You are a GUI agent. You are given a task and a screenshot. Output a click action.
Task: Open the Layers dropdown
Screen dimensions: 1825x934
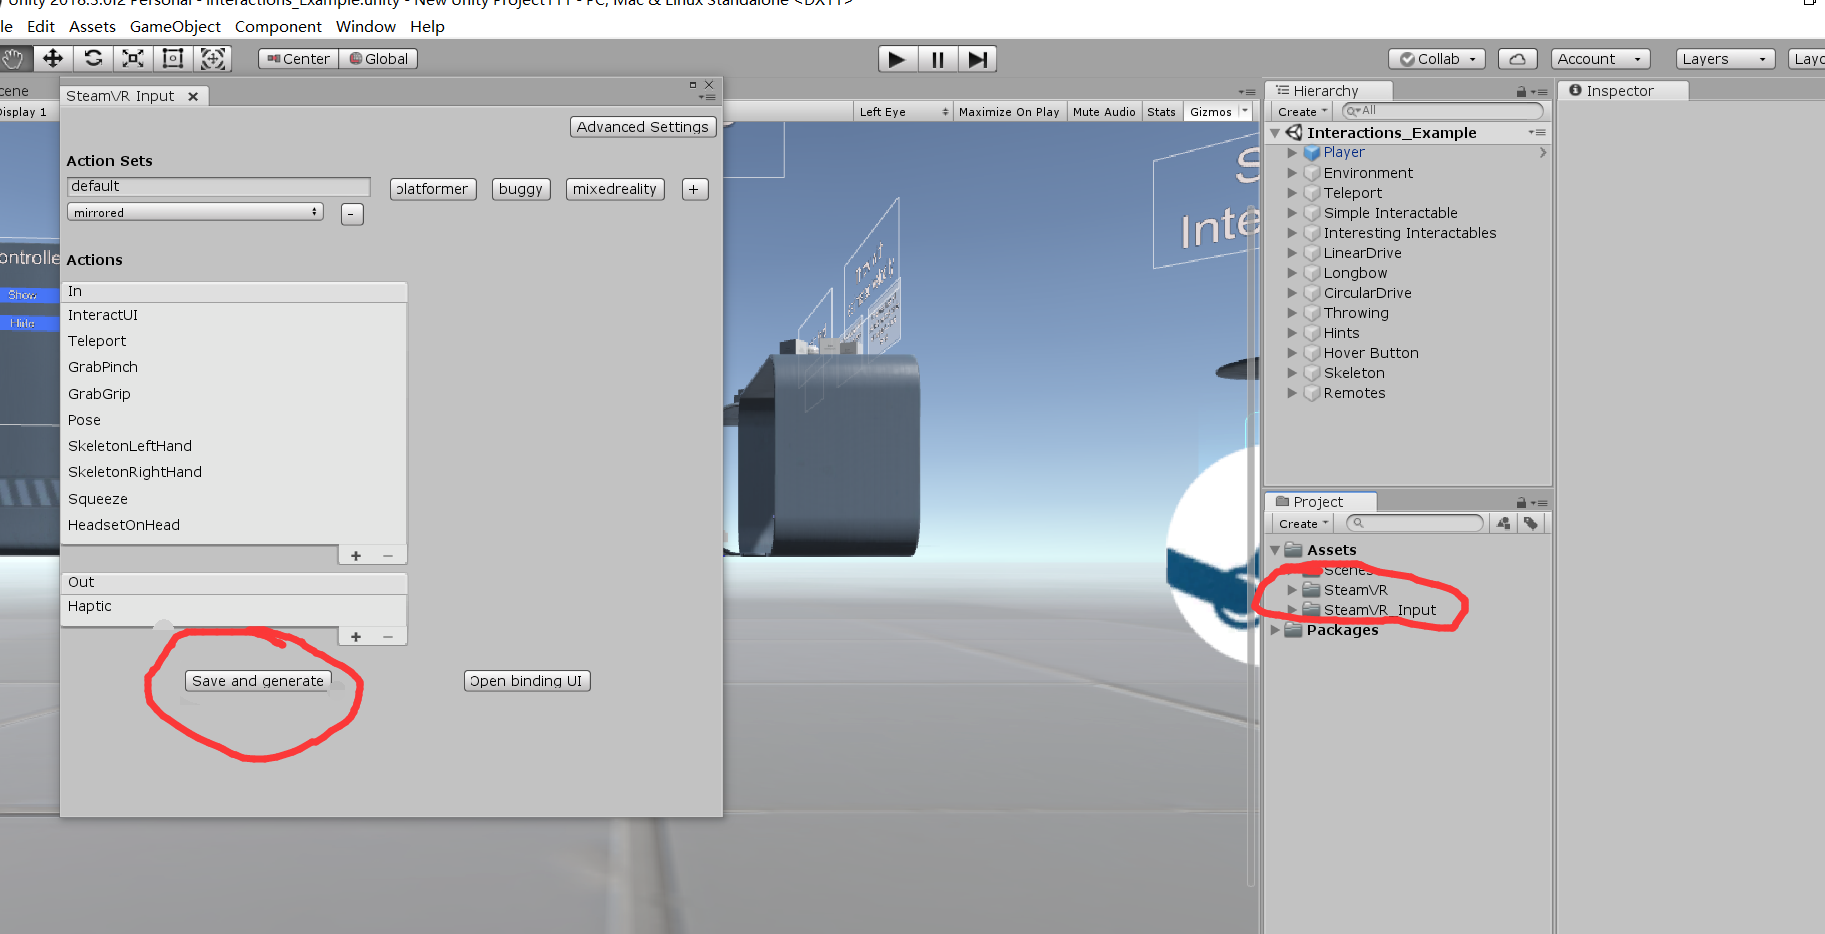click(1725, 59)
